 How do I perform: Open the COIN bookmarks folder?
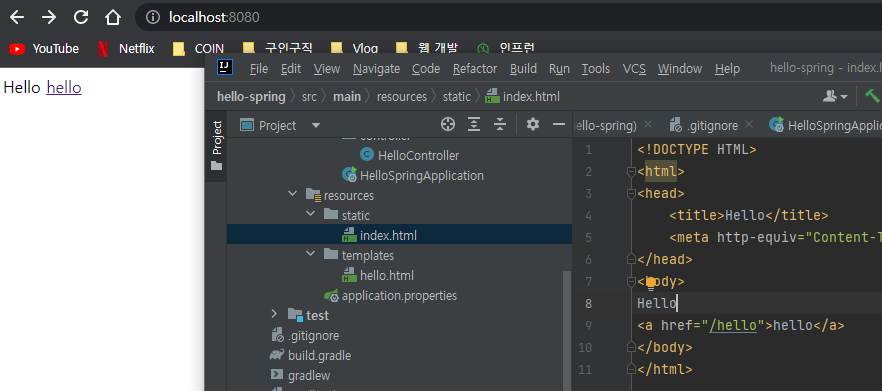199,49
